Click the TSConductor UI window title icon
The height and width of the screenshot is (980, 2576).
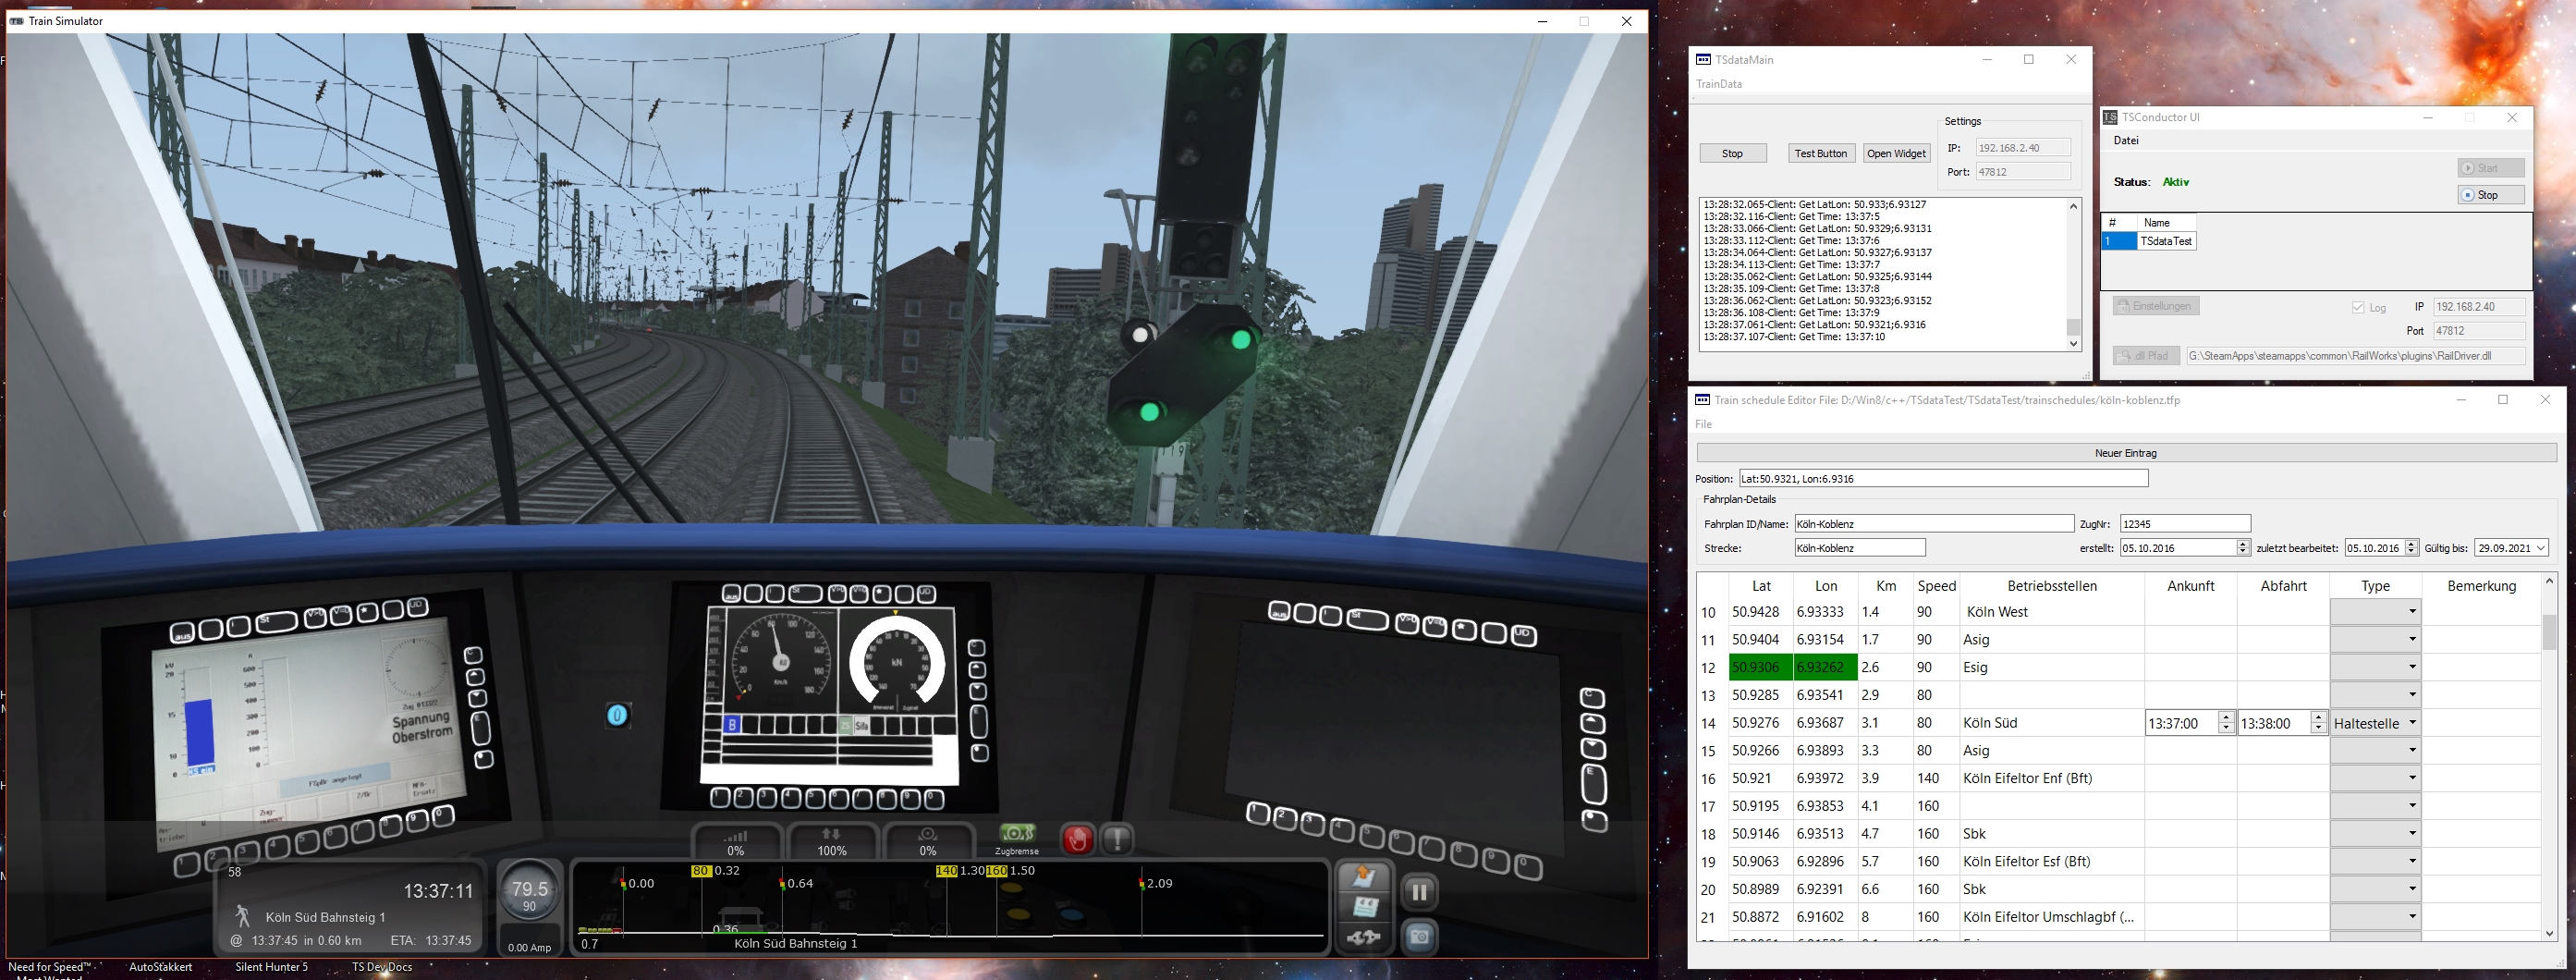coord(2110,117)
